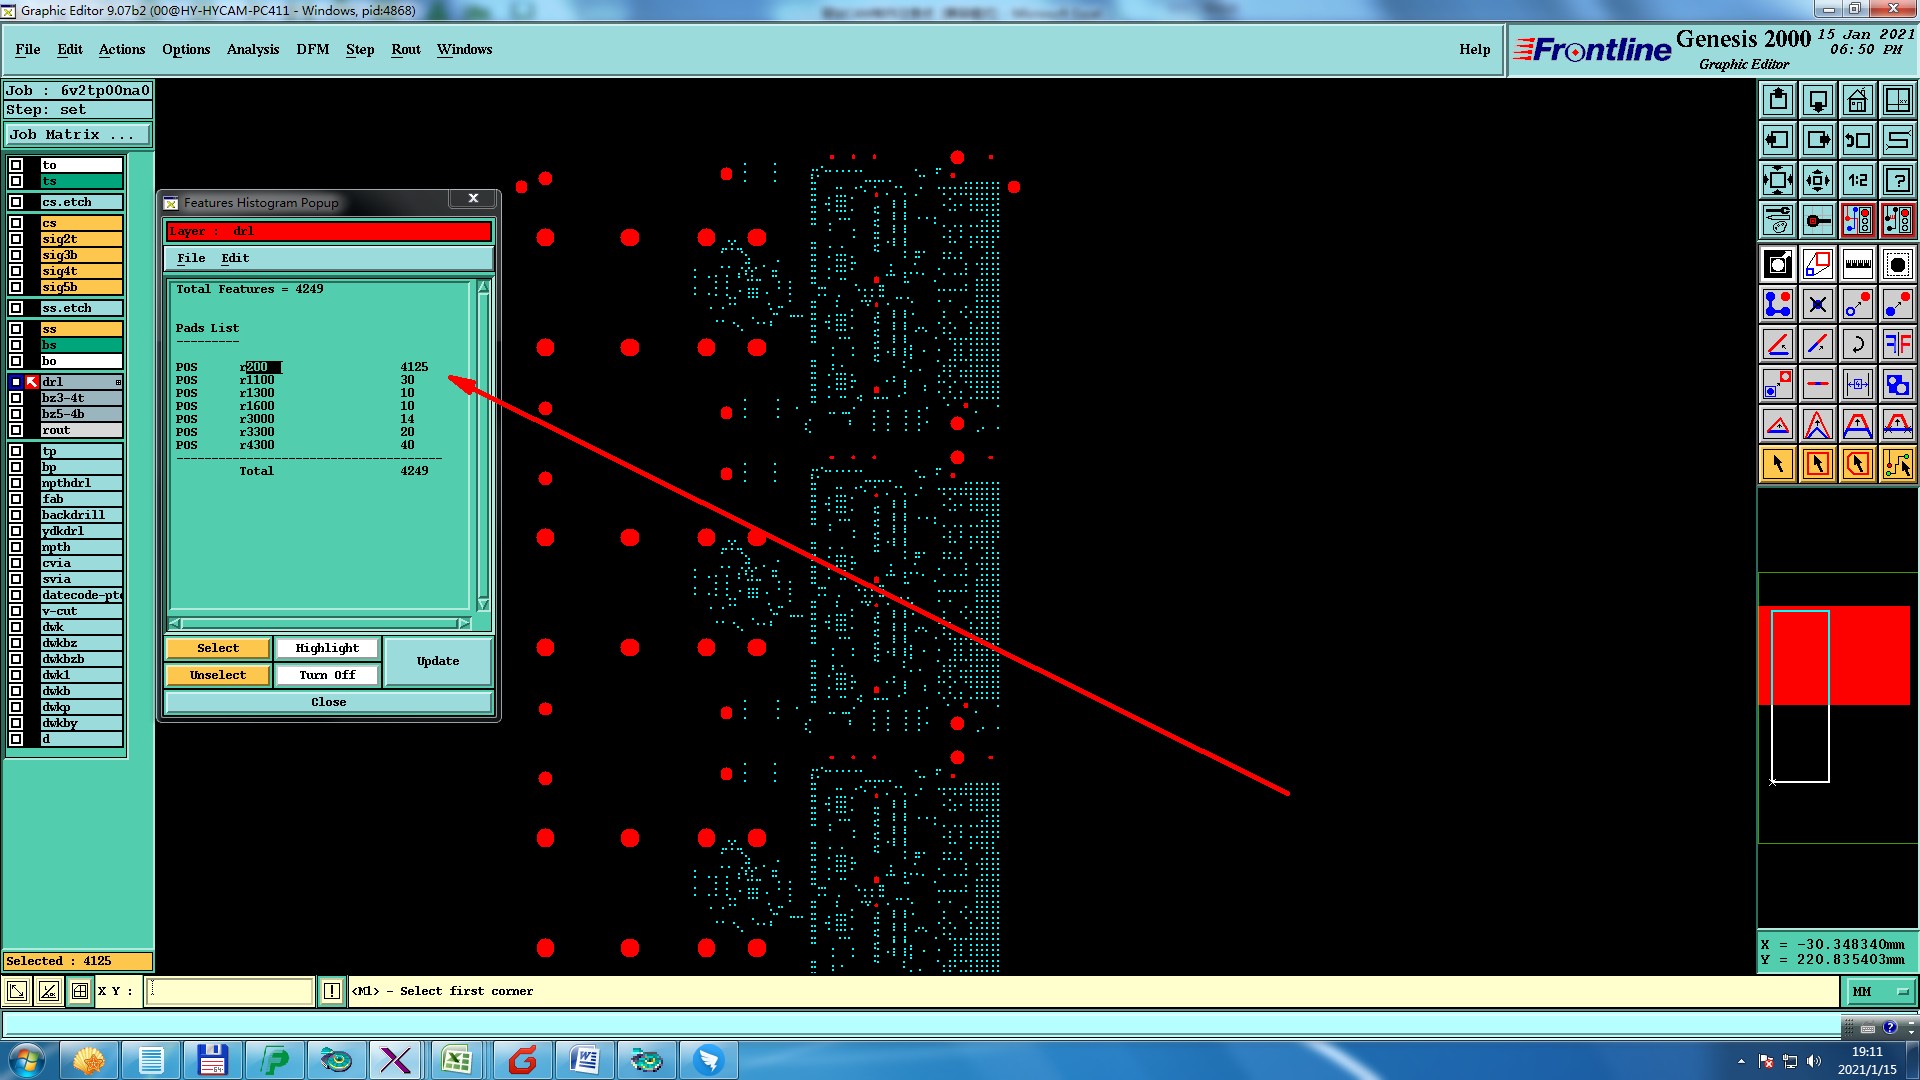Image resolution: width=1920 pixels, height=1080 pixels.
Task: Click the Home view icon
Action: click(x=1857, y=100)
